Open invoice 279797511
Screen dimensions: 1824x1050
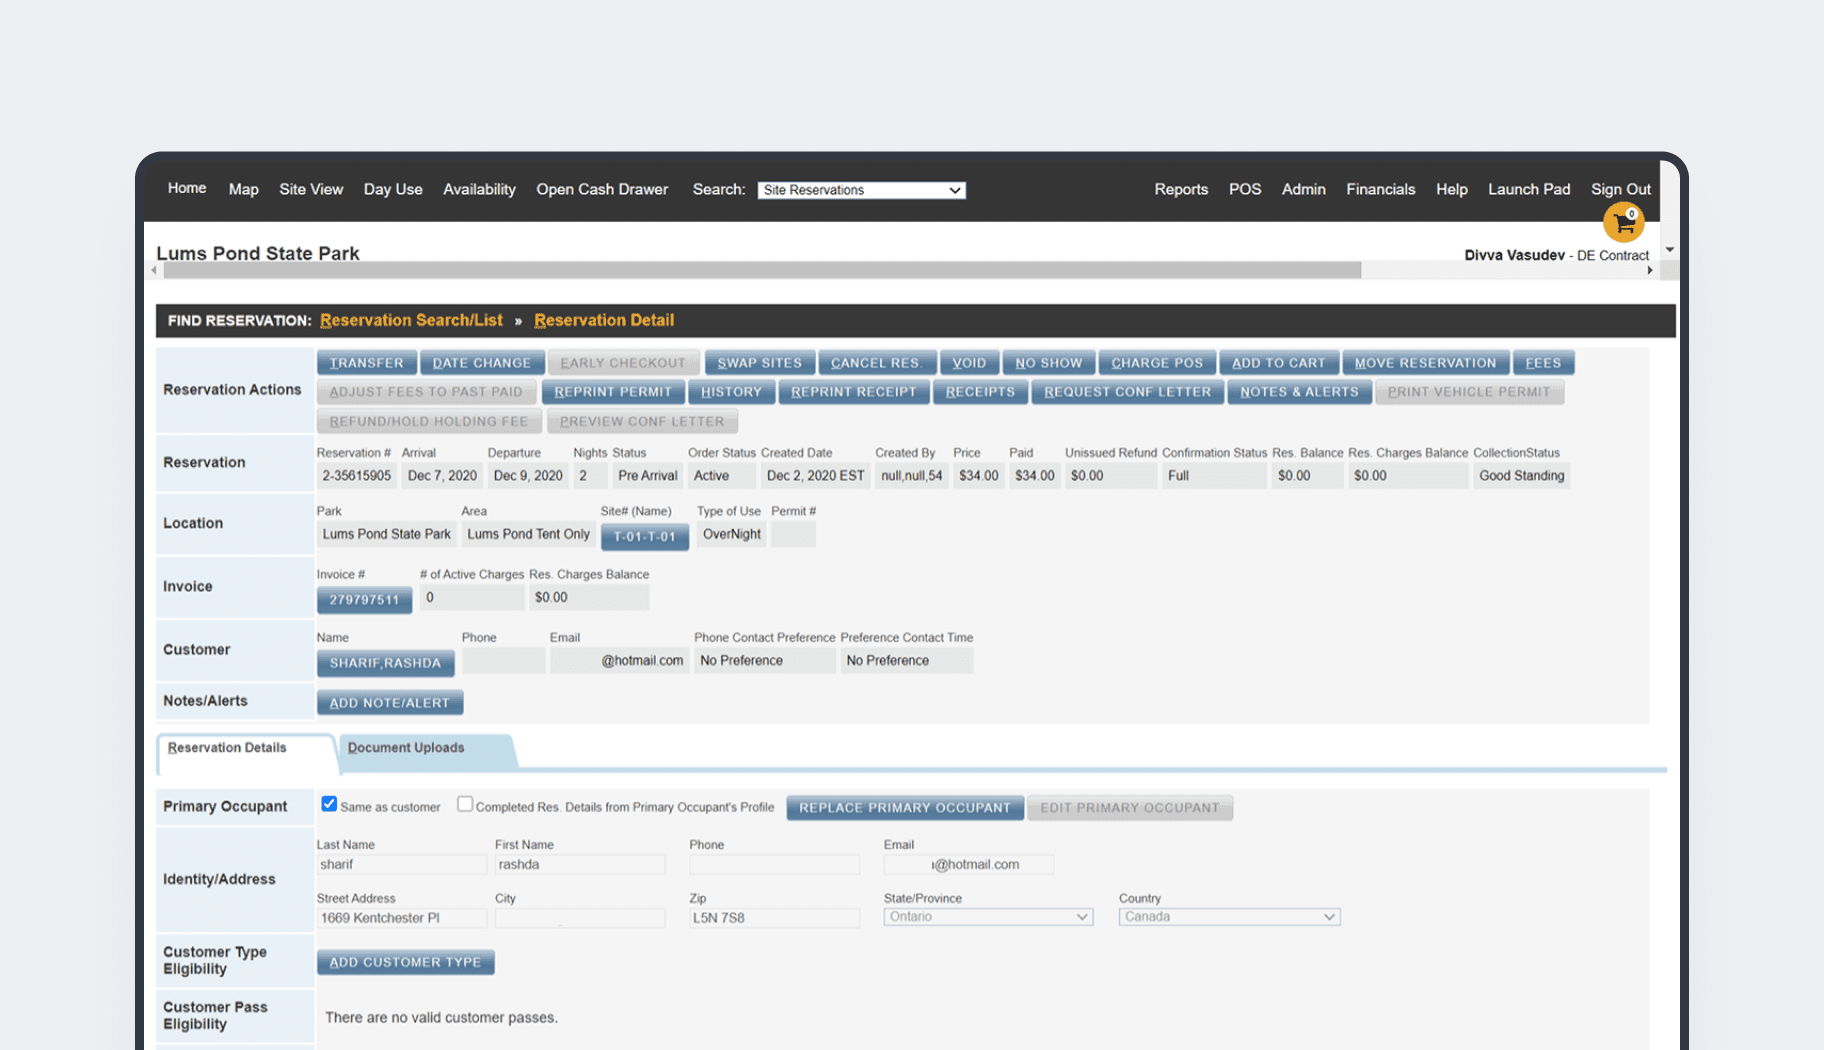[x=364, y=600]
